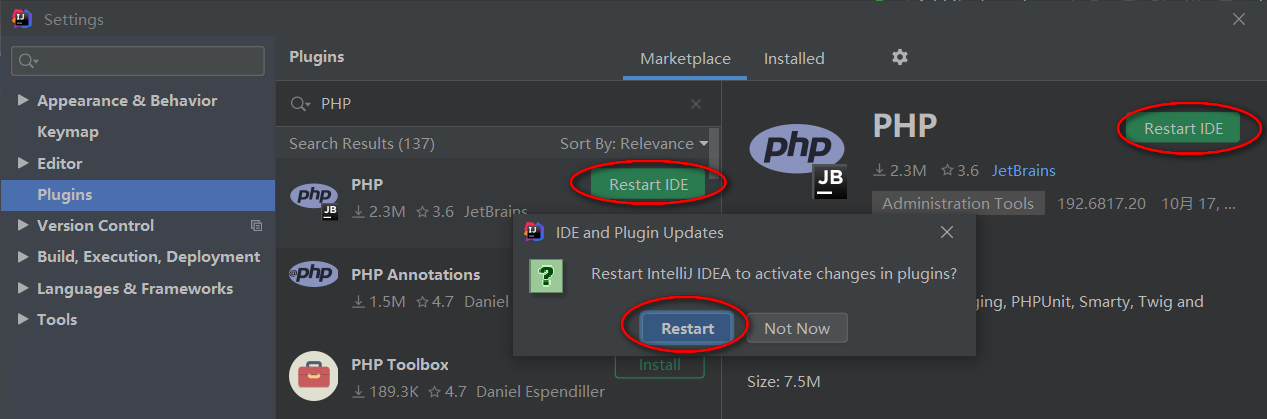Open the plugins gear settings icon

pyautogui.click(x=900, y=57)
